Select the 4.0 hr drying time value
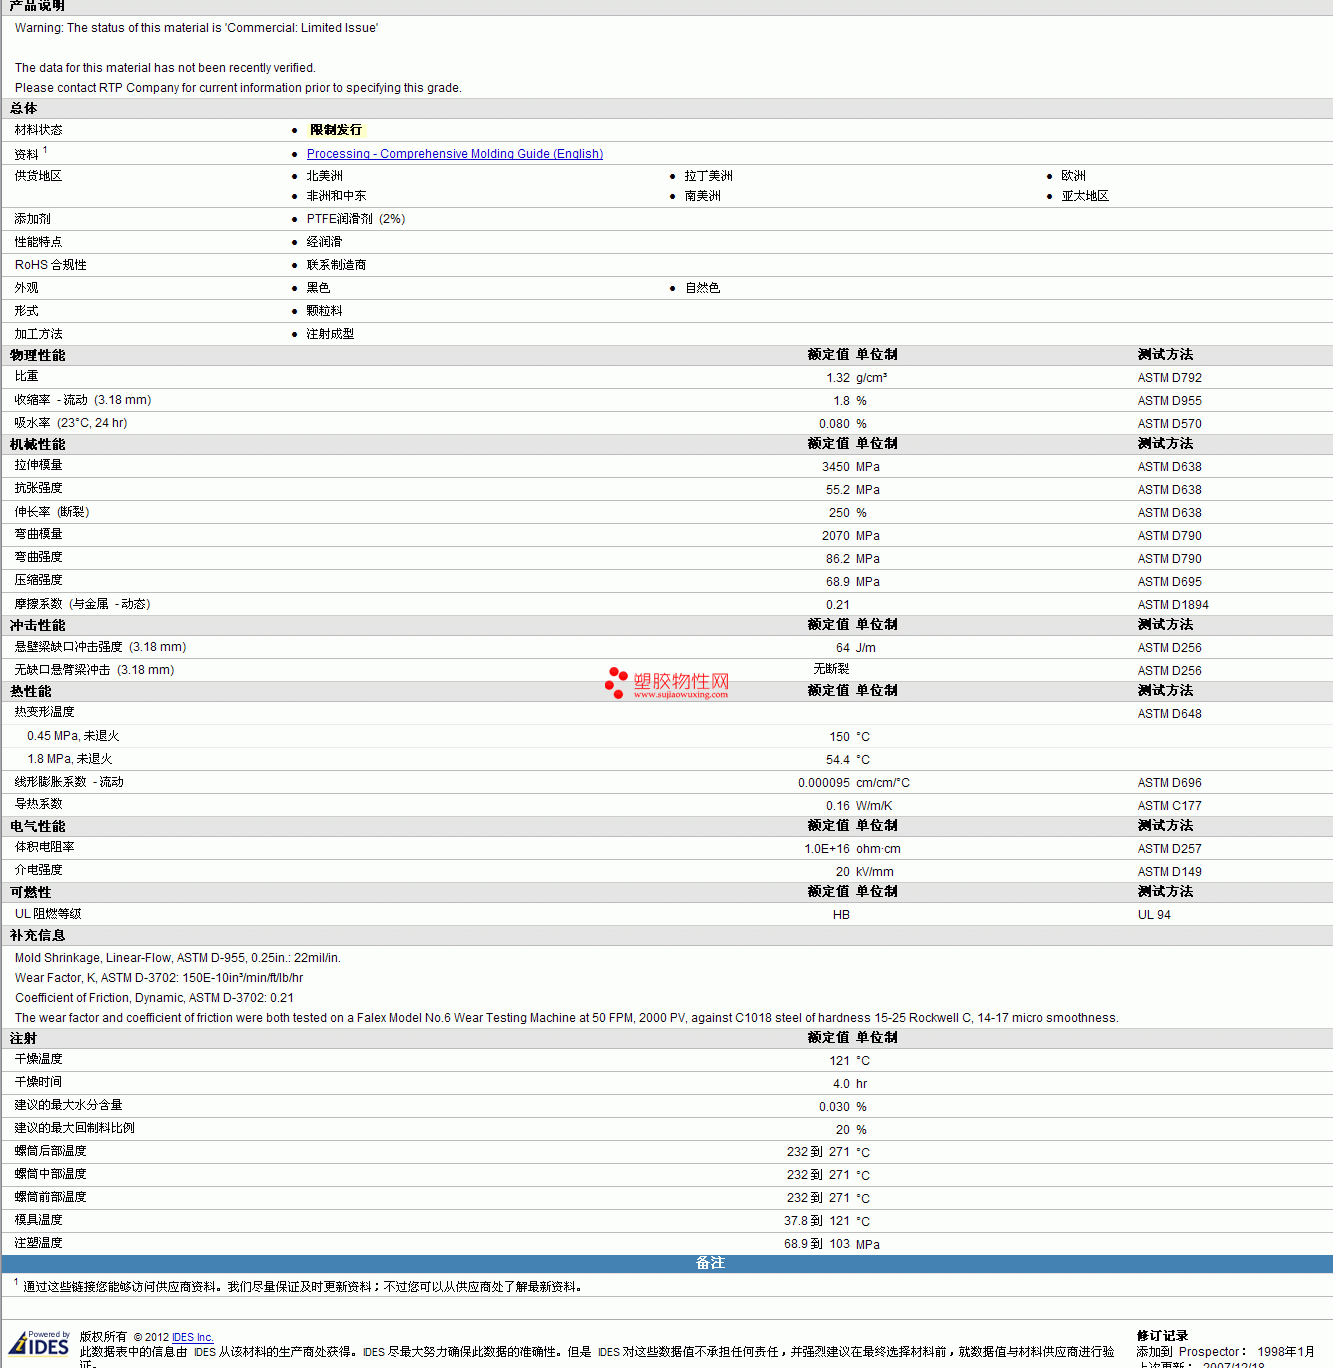The width and height of the screenshot is (1333, 1368). click(850, 1084)
